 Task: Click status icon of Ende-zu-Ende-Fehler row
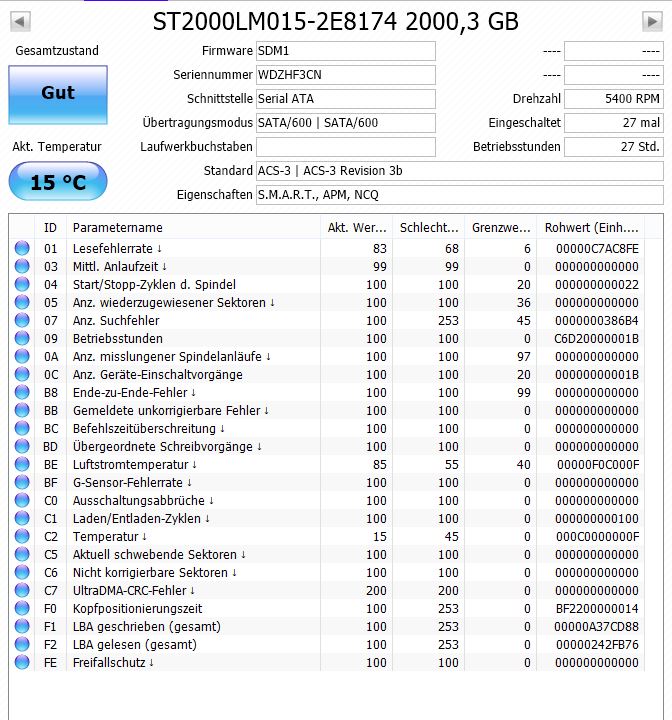tap(22, 392)
